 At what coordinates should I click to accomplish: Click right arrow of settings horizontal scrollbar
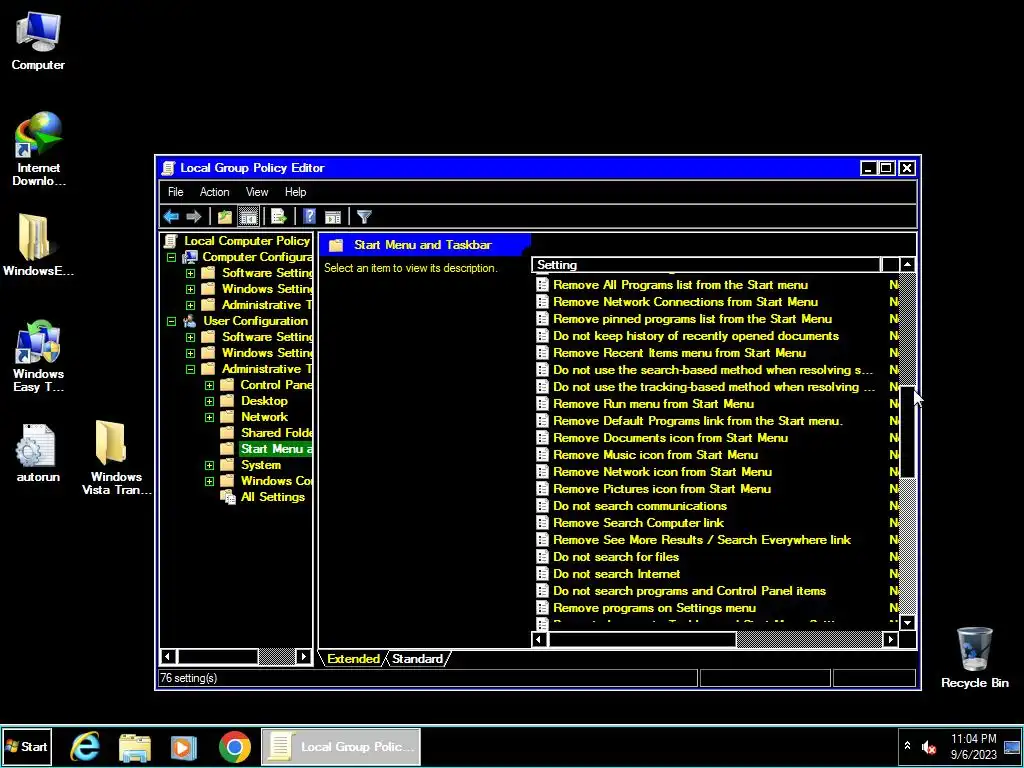coord(891,639)
